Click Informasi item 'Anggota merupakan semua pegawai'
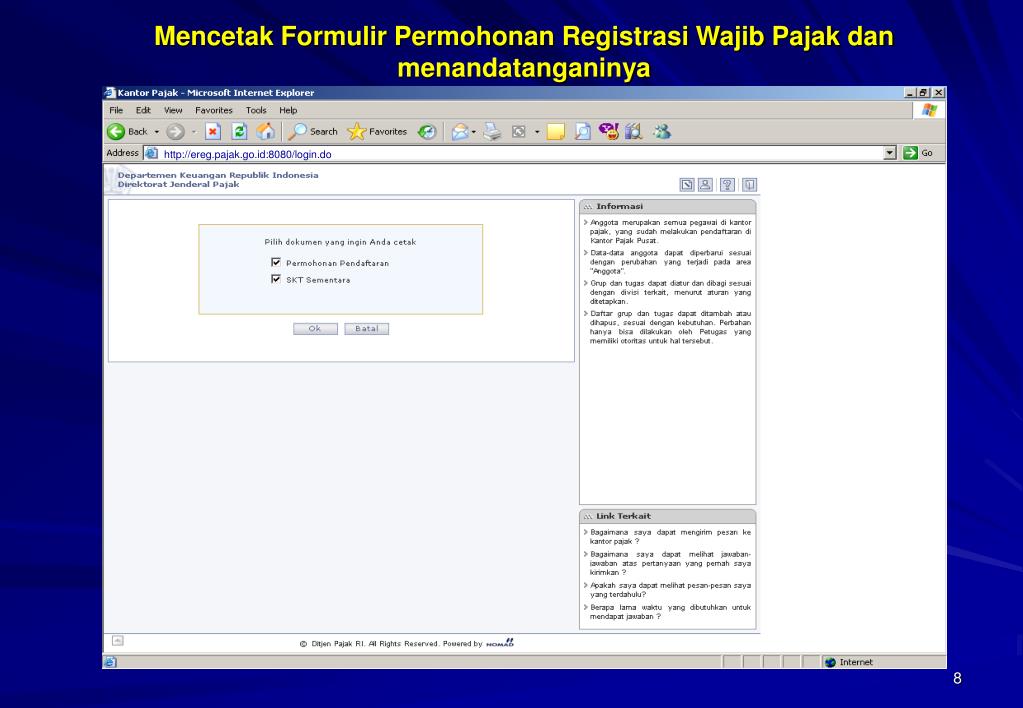The height and width of the screenshot is (708, 1023). coord(670,232)
